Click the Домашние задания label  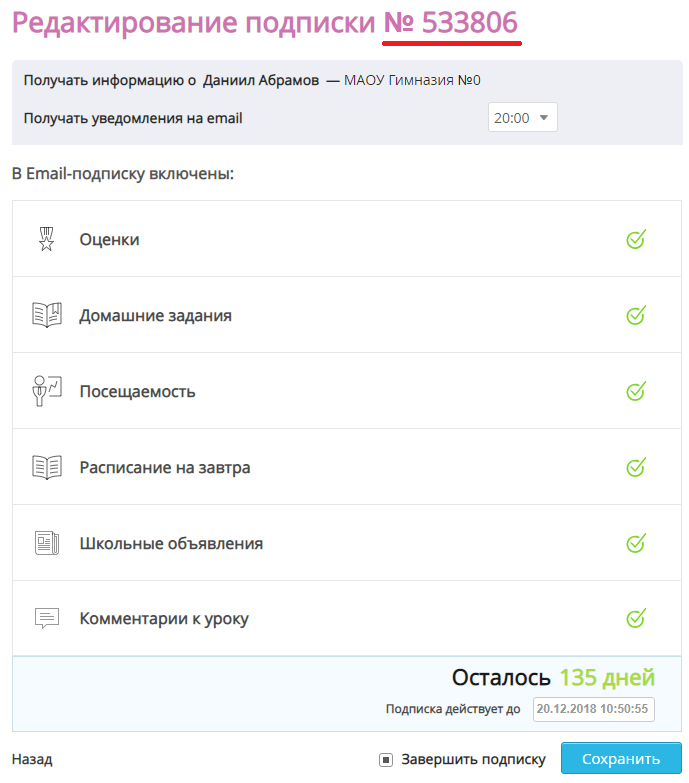coord(155,316)
